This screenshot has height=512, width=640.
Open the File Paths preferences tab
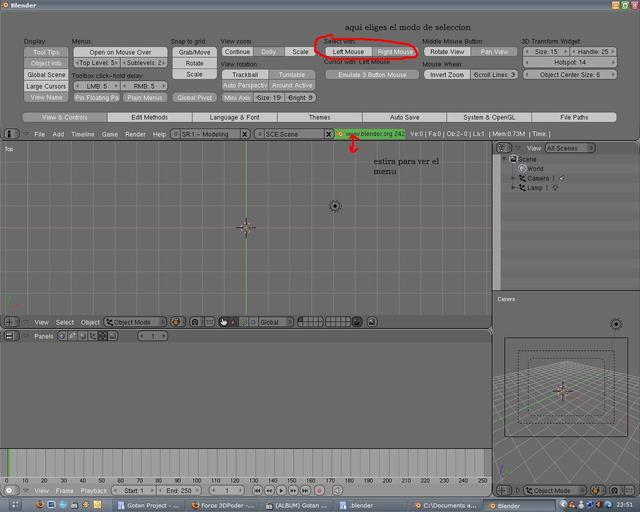pos(574,117)
